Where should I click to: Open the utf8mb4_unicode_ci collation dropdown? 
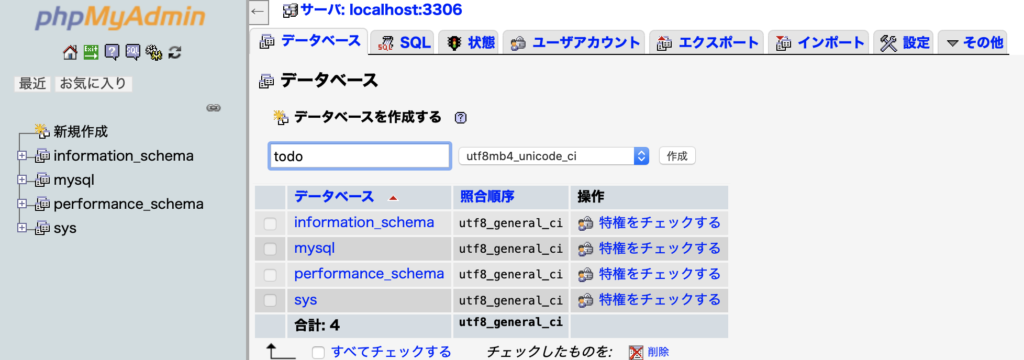554,156
